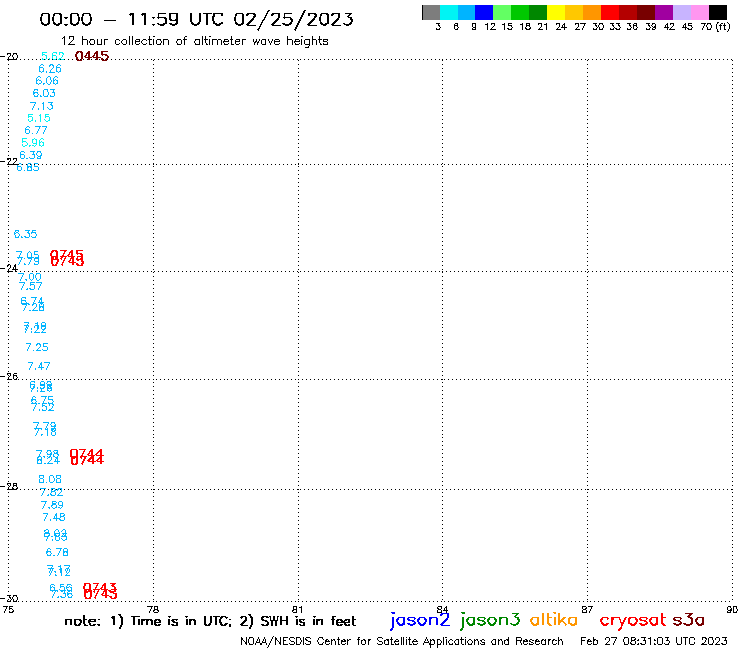
Task: Click the -28 latitude axis label
Action: (10, 486)
